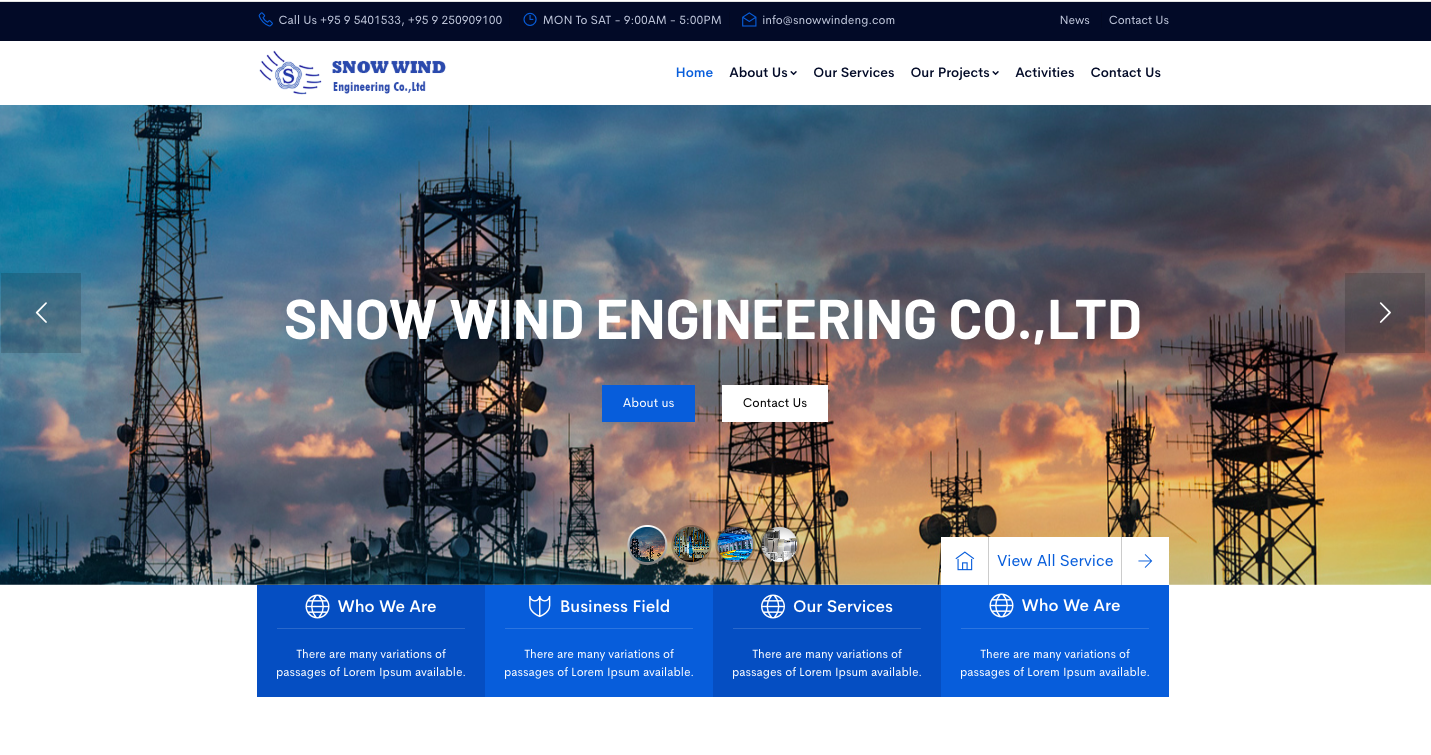
Task: Click the shield icon beside Business Field
Action: pos(540,606)
